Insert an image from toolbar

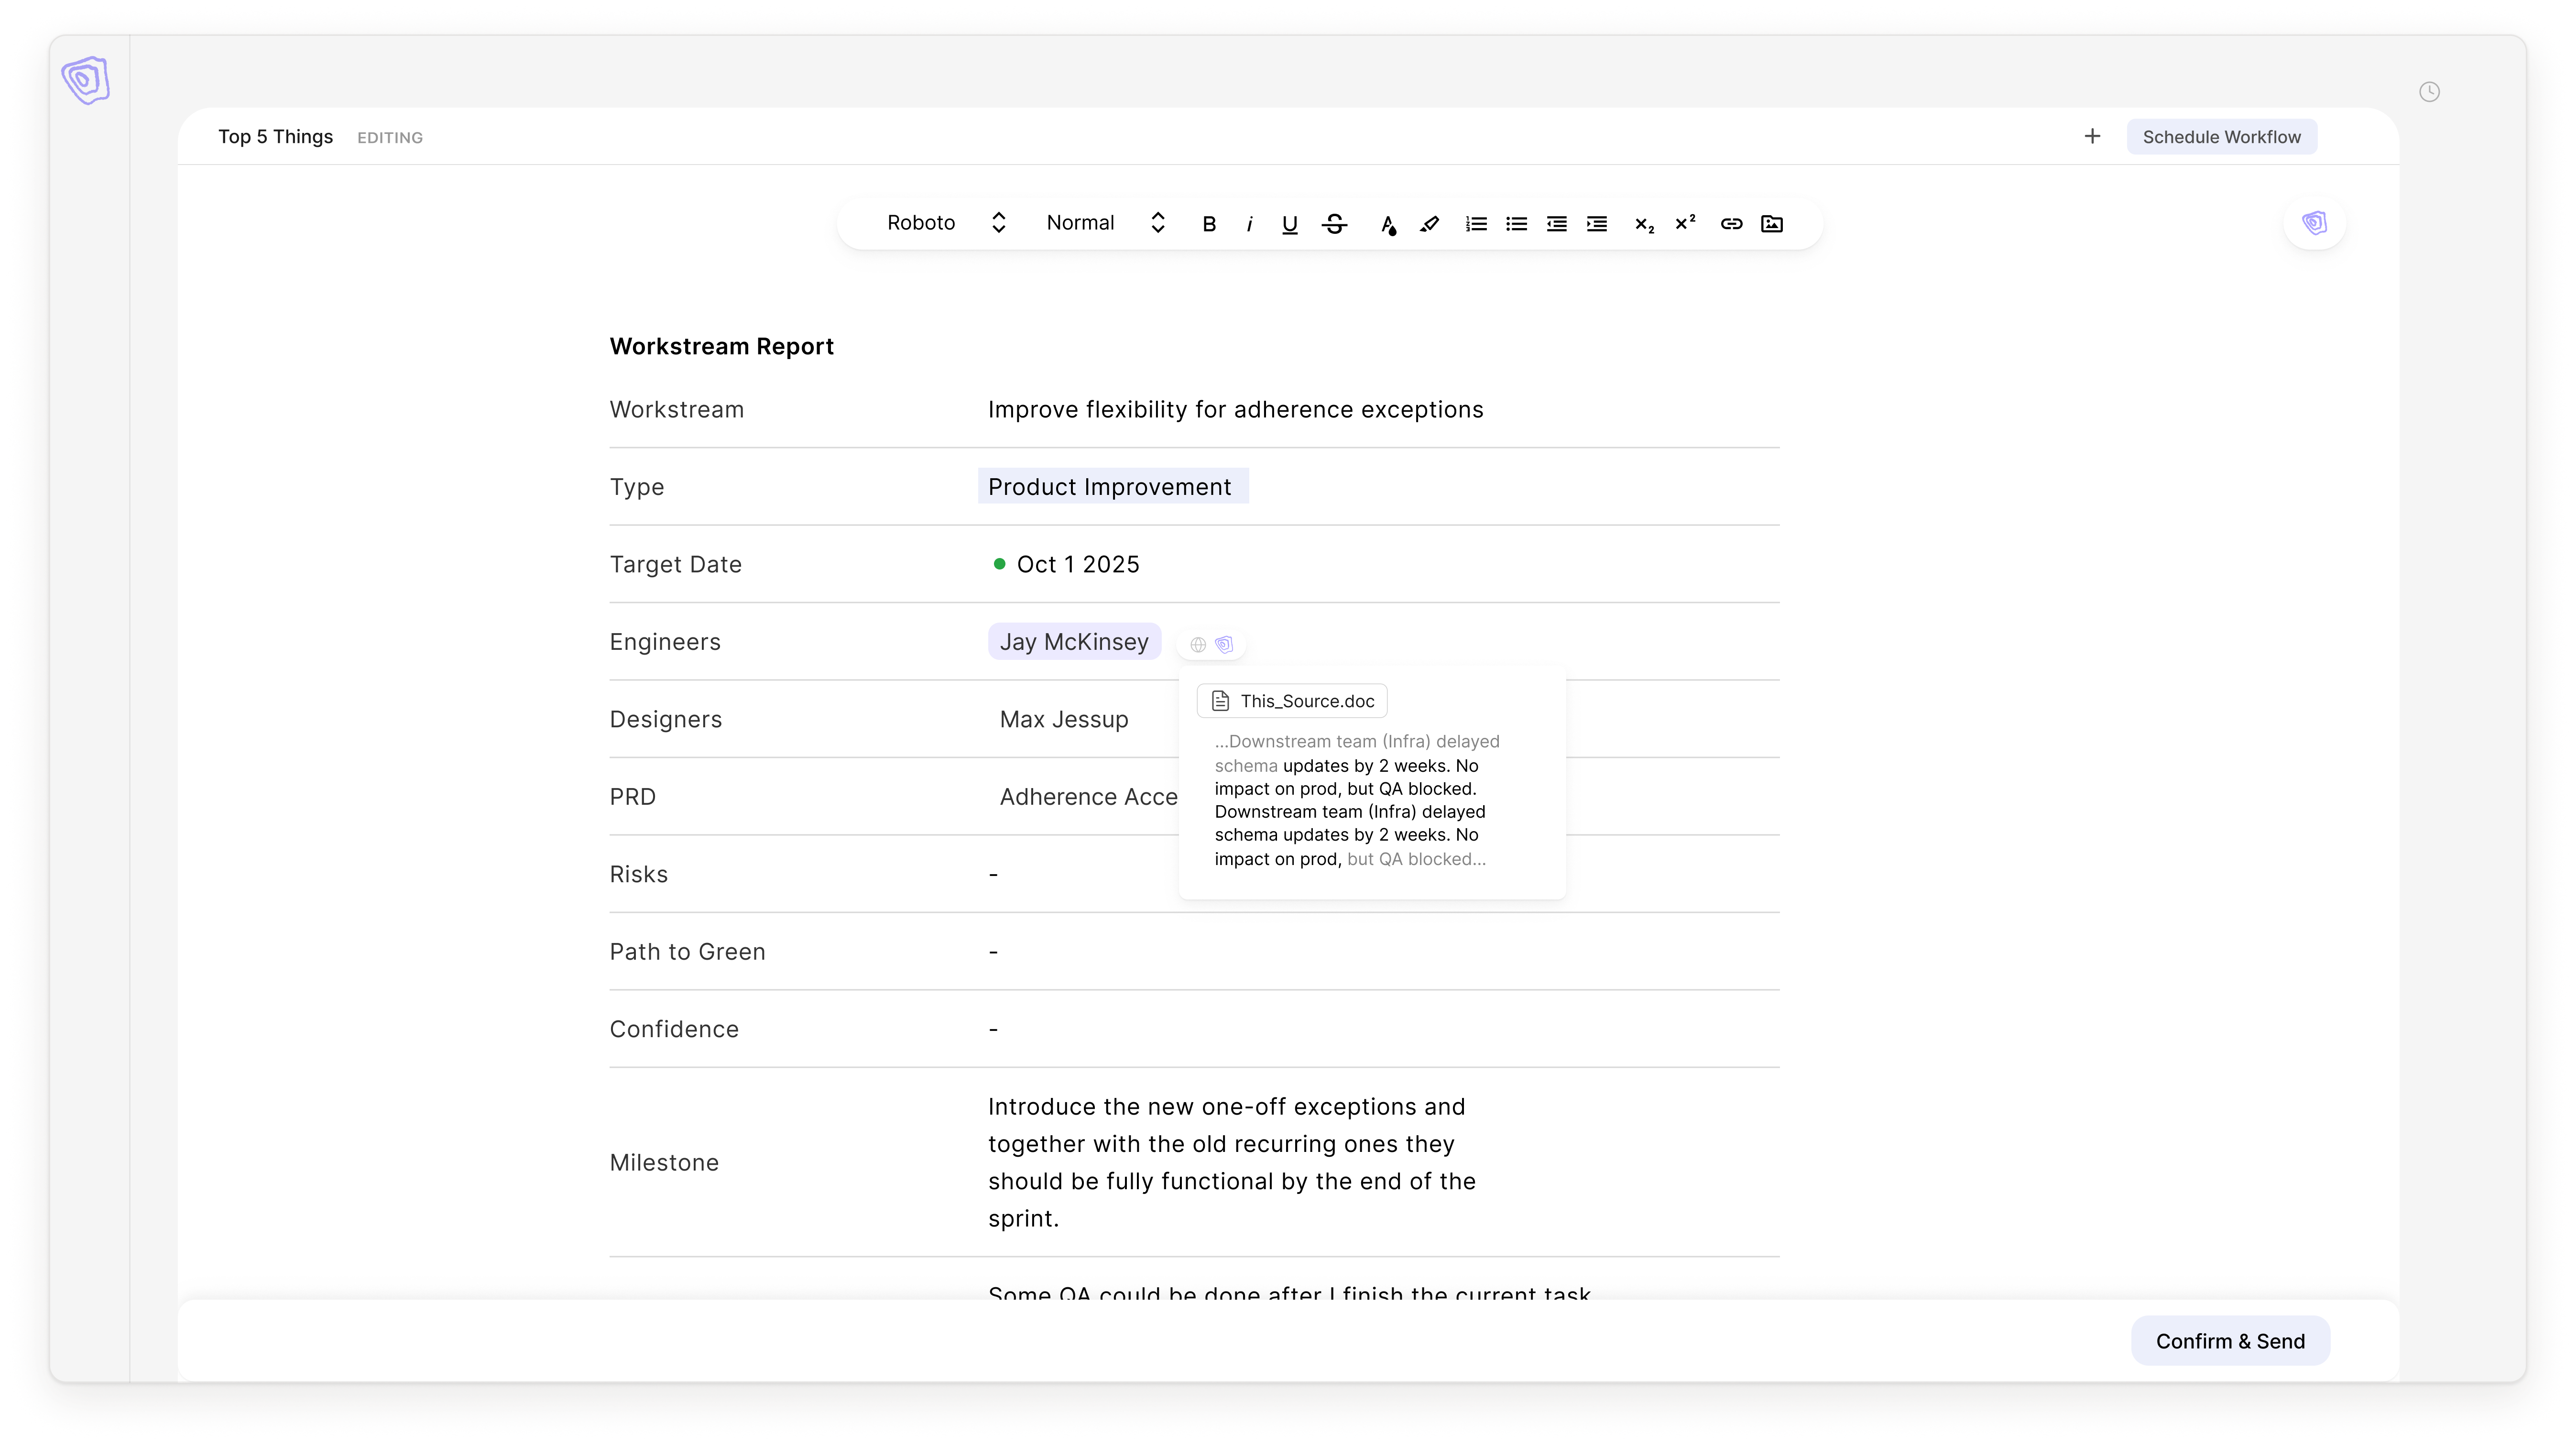click(x=1772, y=224)
